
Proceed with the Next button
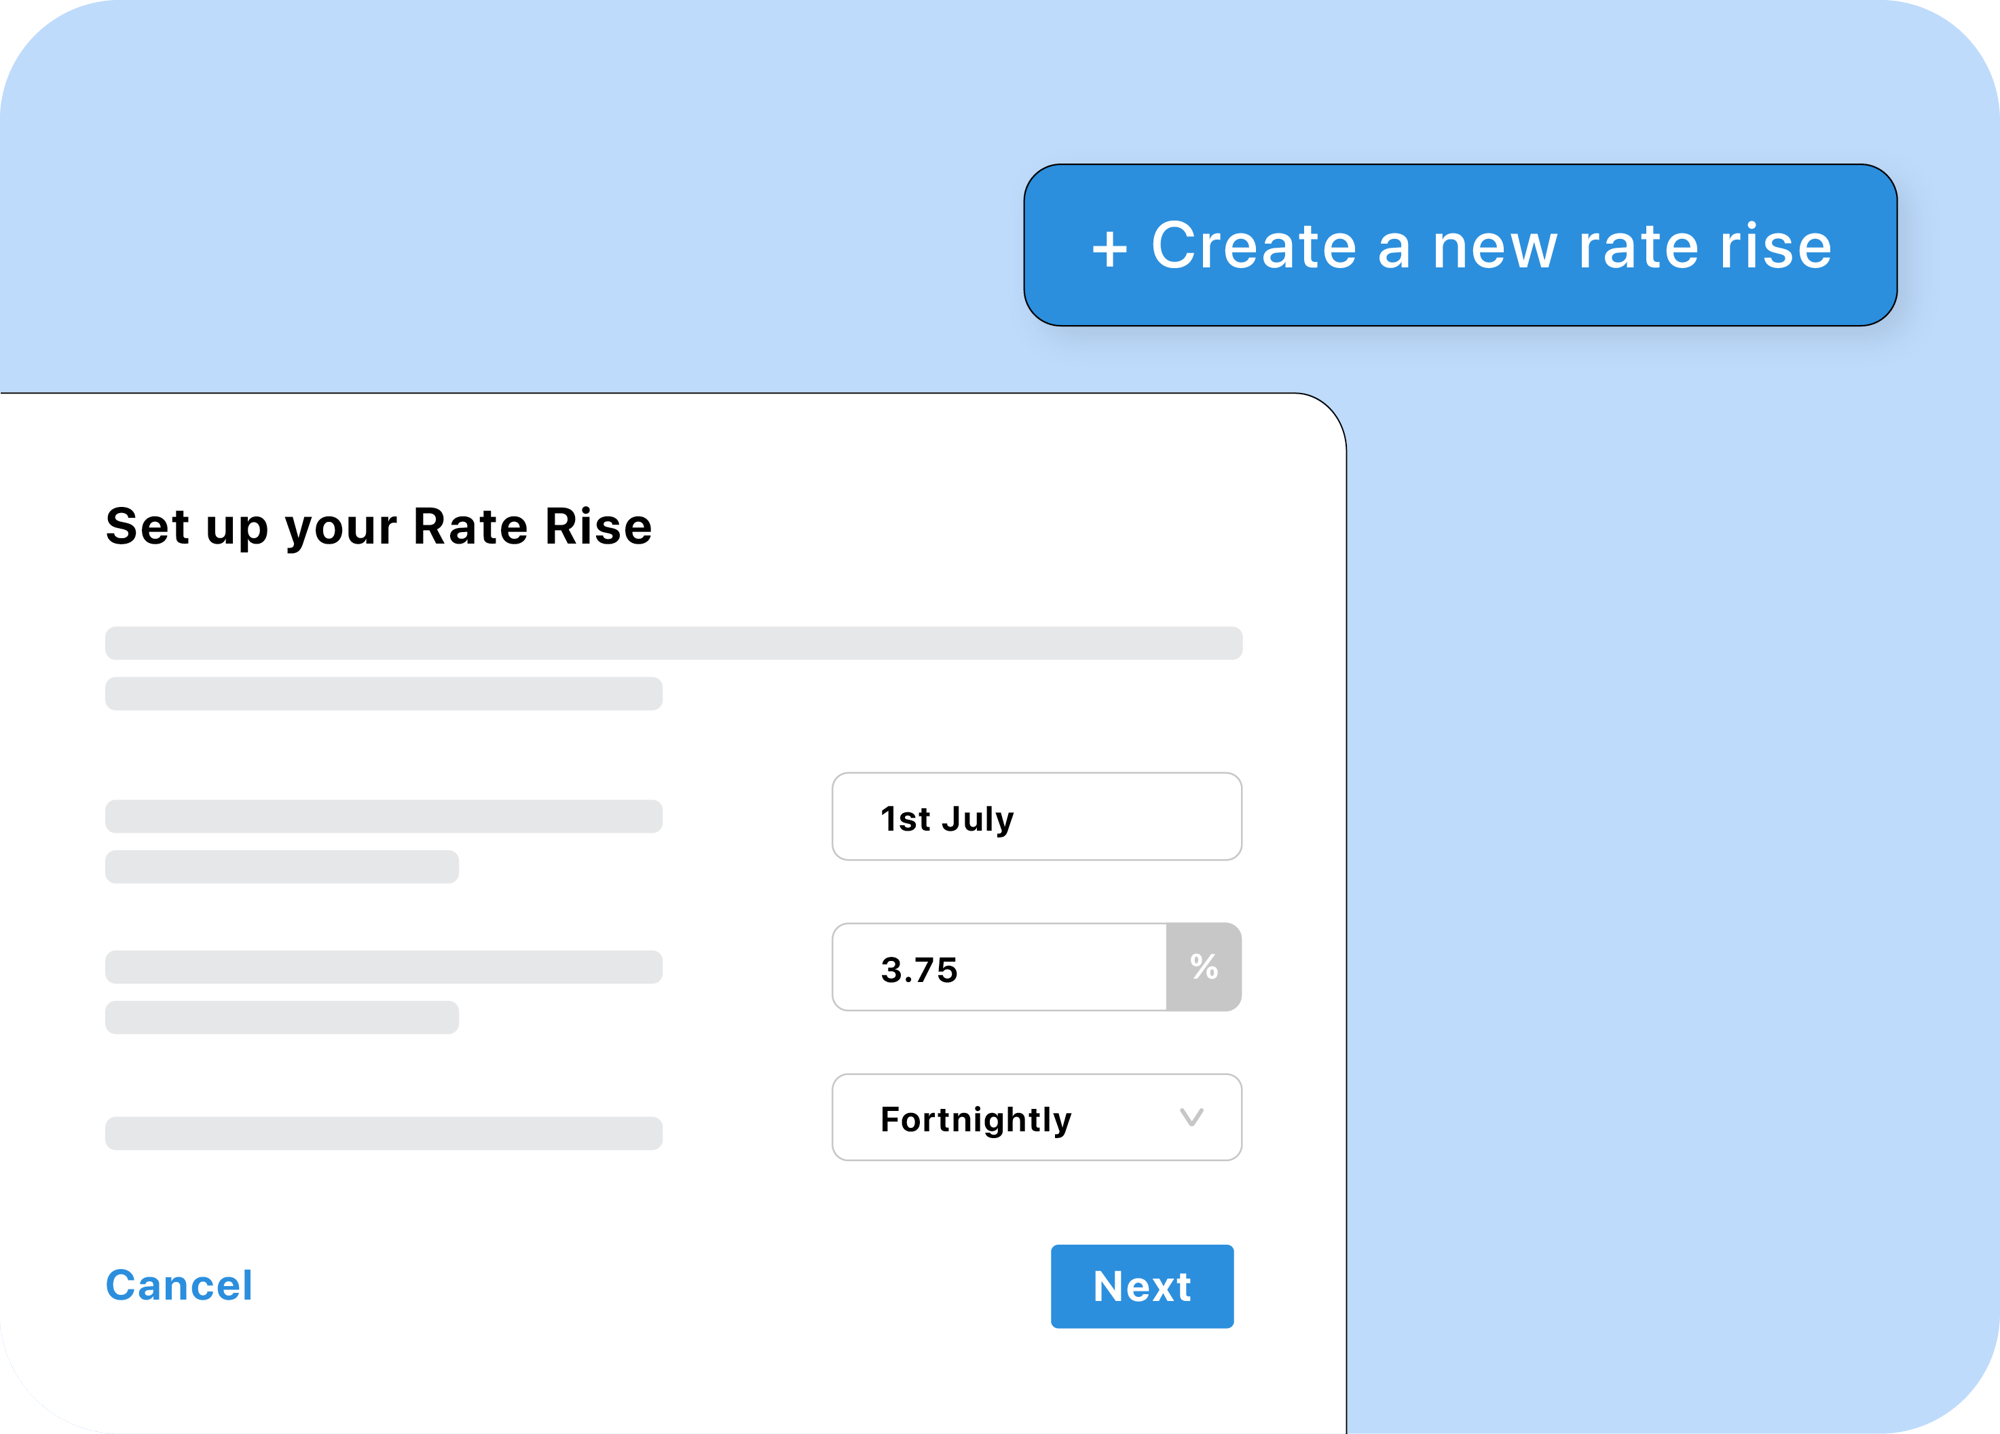point(1142,1286)
